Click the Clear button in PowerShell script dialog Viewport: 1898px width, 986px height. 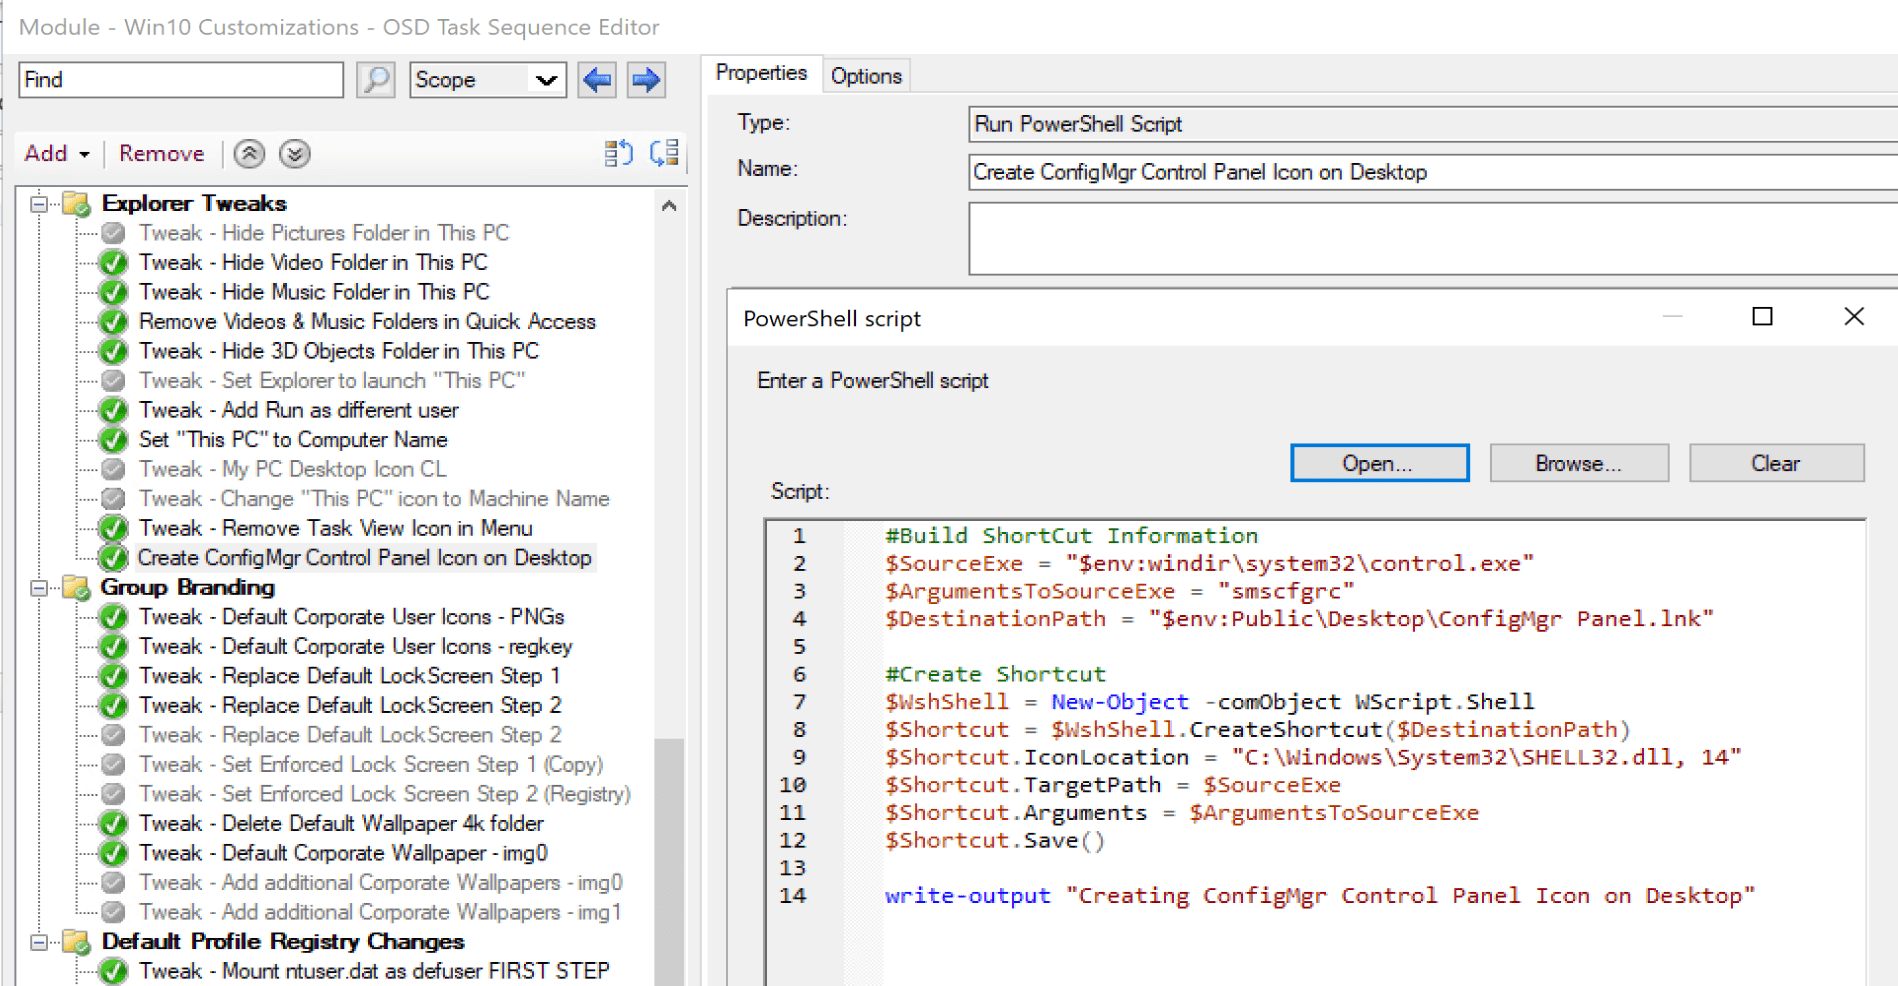[x=1776, y=462]
